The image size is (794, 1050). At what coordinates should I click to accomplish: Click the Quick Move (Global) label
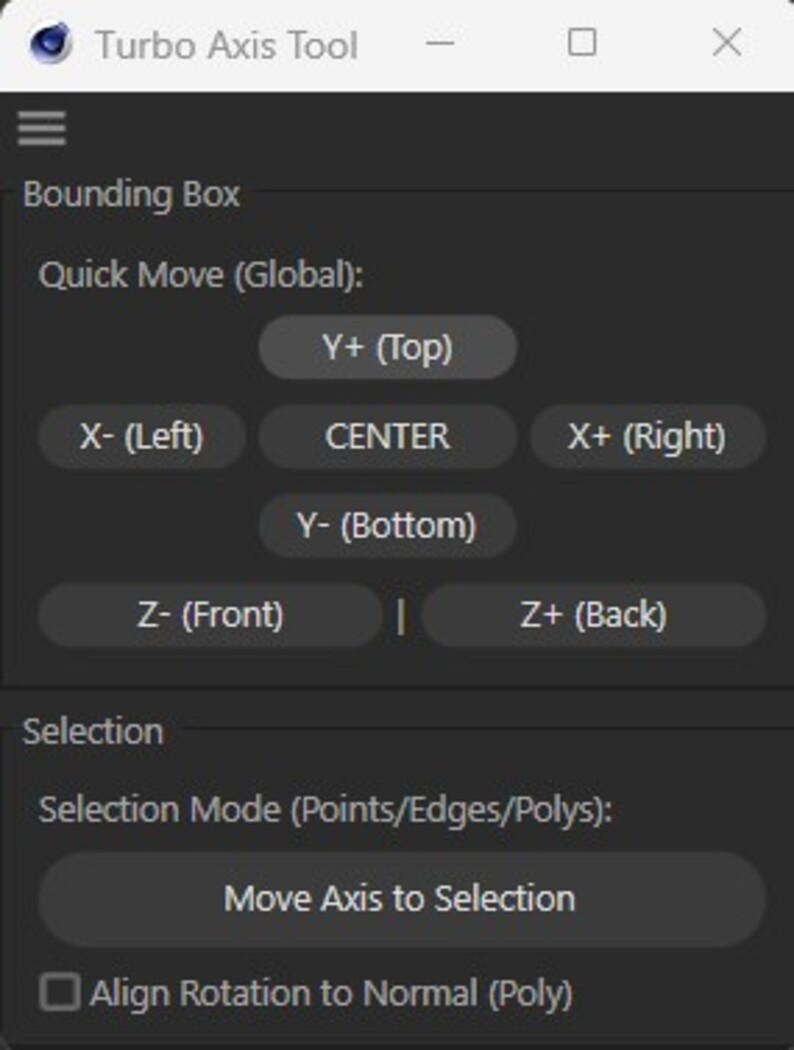pos(201,275)
